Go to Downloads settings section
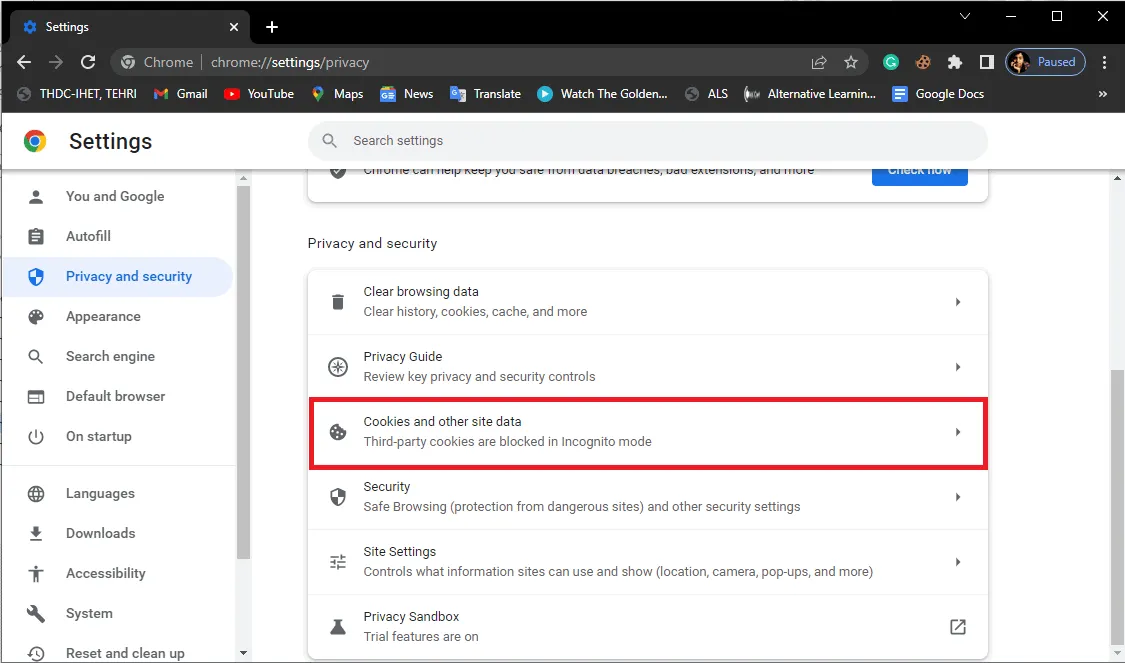Image resolution: width=1125 pixels, height=663 pixels. click(100, 533)
